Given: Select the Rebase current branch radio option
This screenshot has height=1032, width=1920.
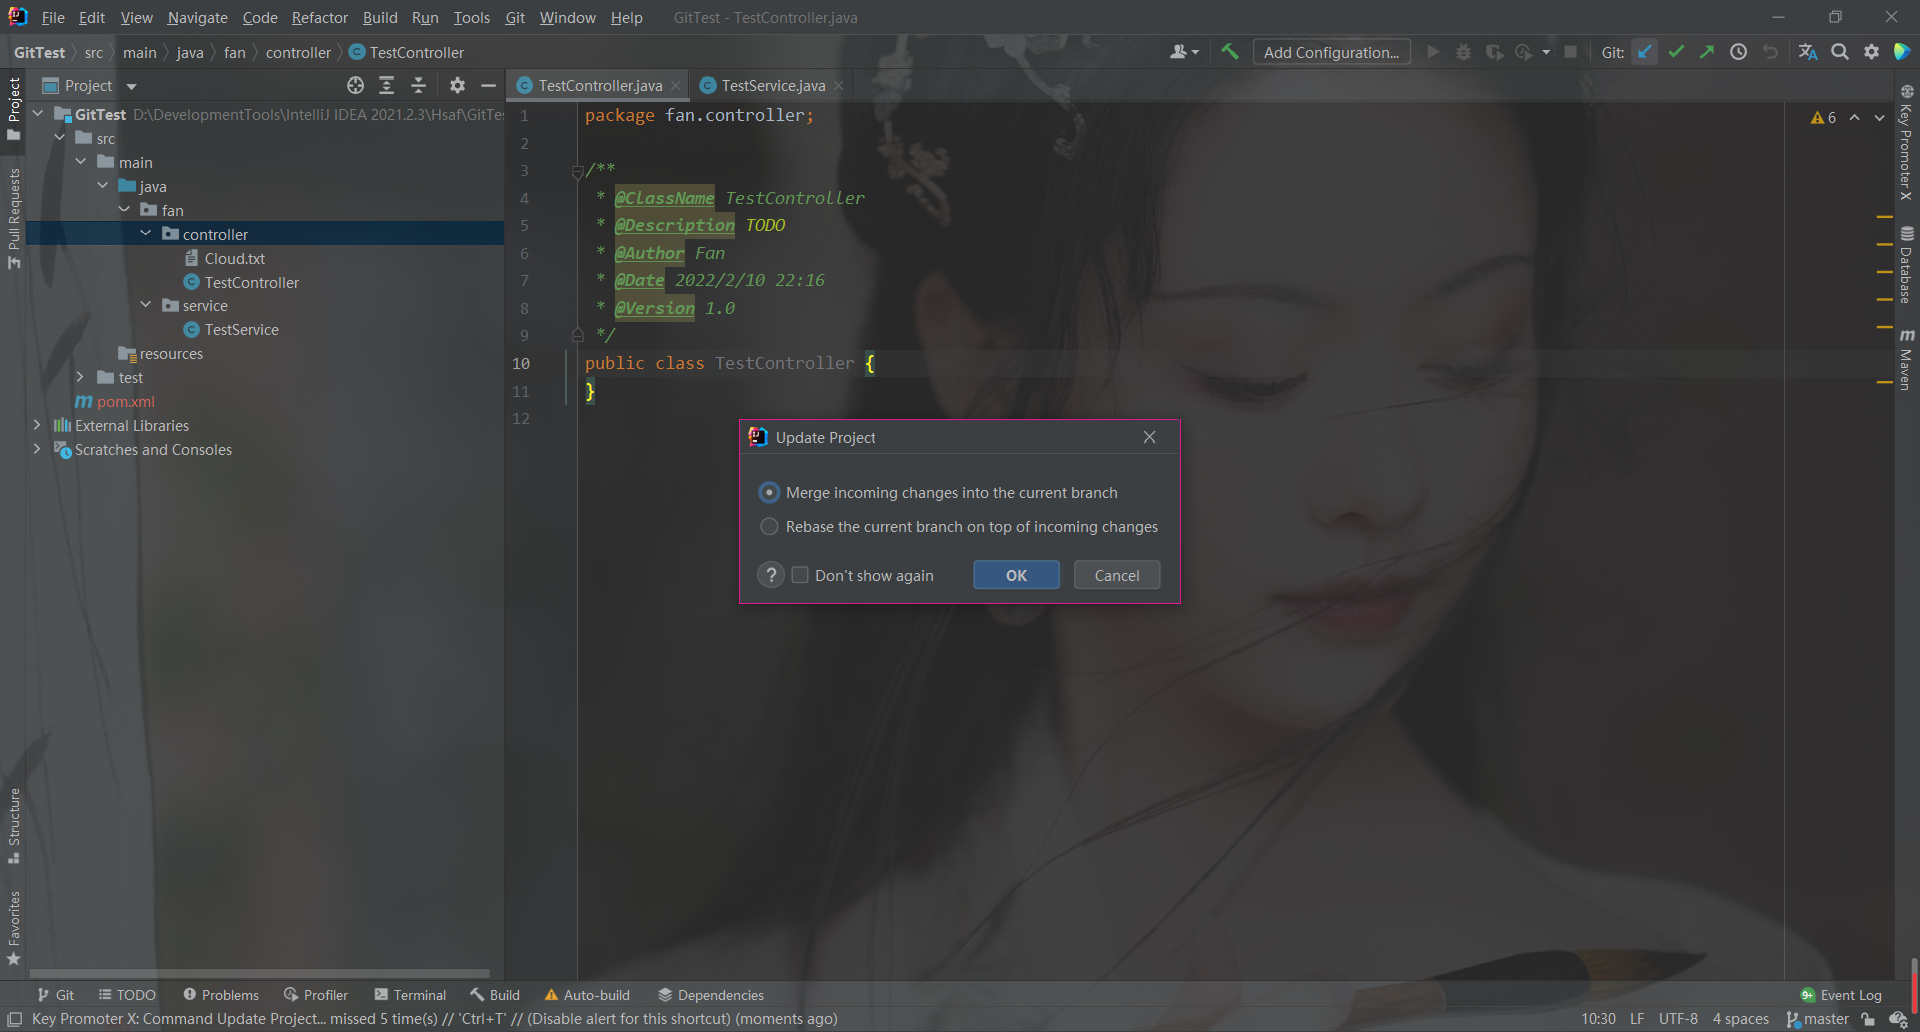Looking at the screenshot, I should [x=769, y=526].
